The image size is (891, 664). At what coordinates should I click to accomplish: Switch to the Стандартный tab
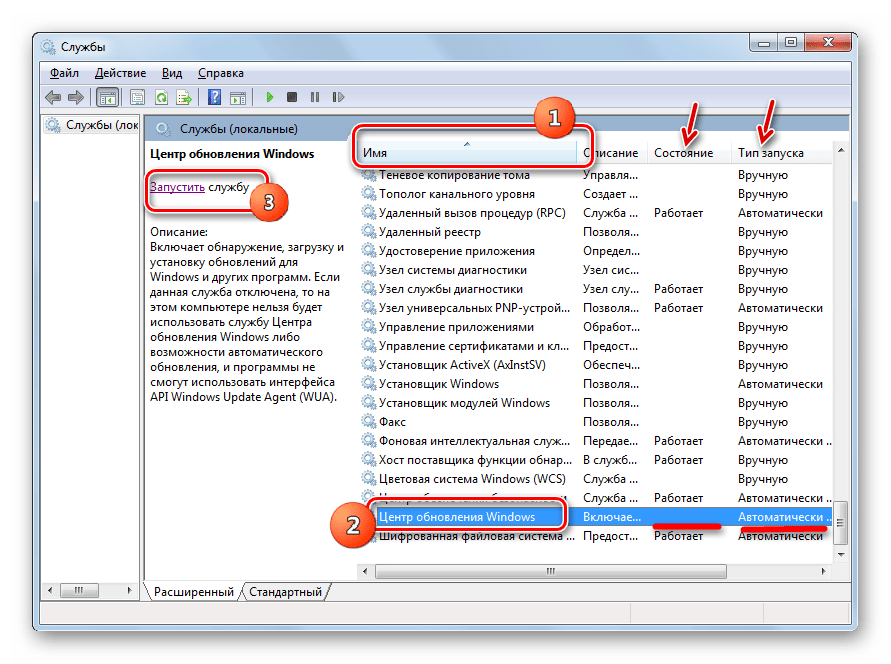[x=285, y=592]
